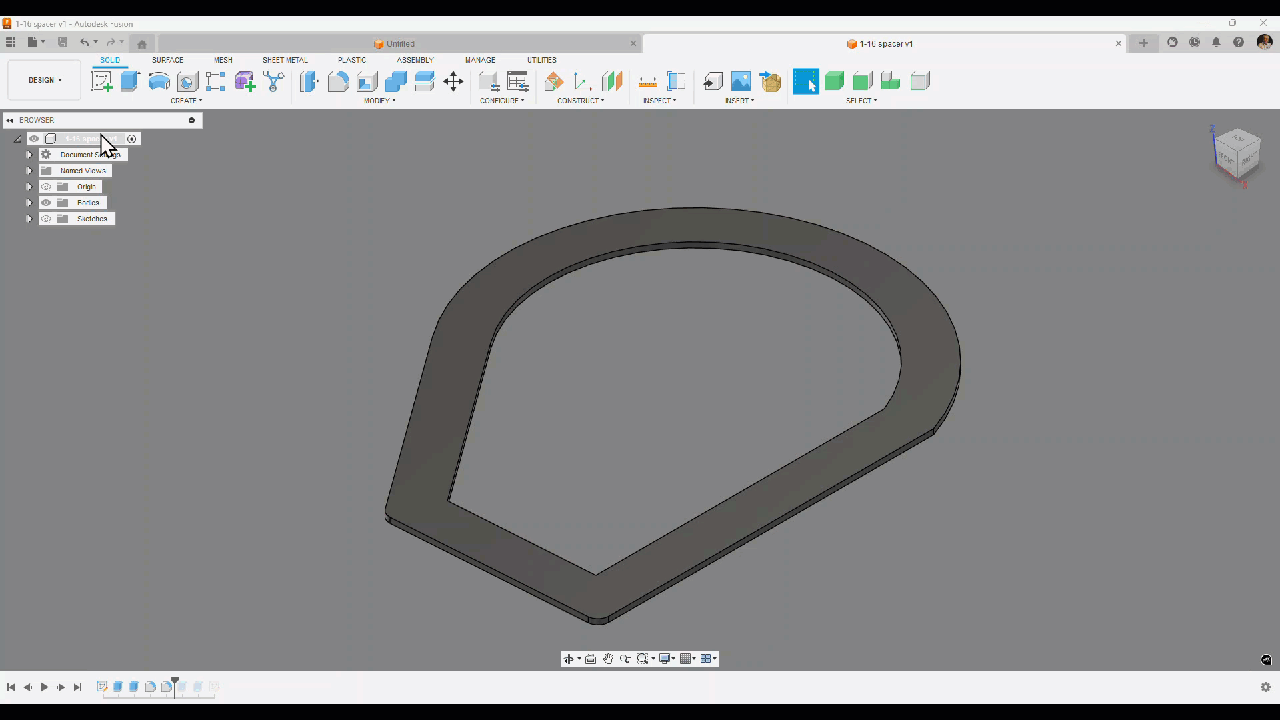1280x720 pixels.
Task: Open the timeline settings gear
Action: point(1265,687)
